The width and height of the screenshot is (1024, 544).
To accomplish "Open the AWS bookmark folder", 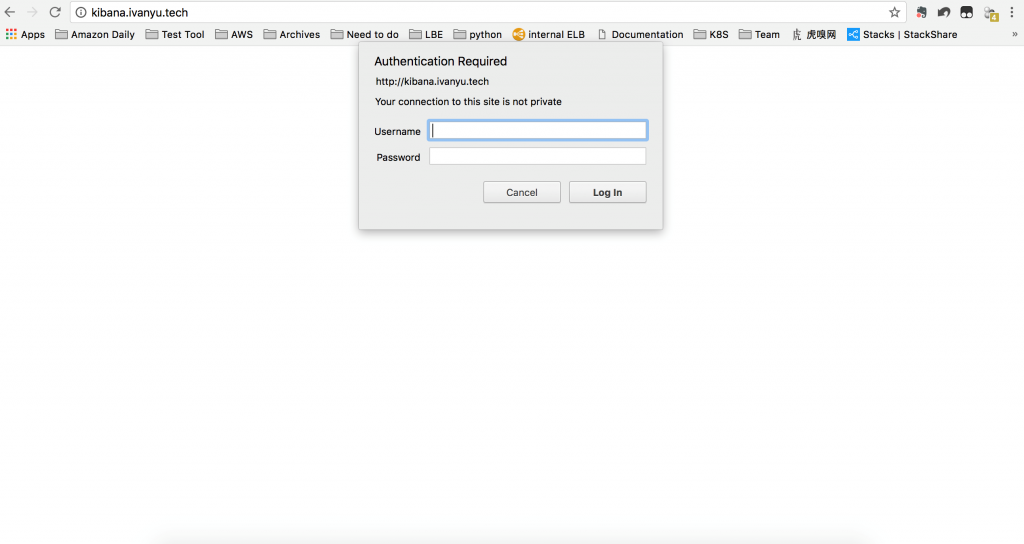I will click(234, 34).
